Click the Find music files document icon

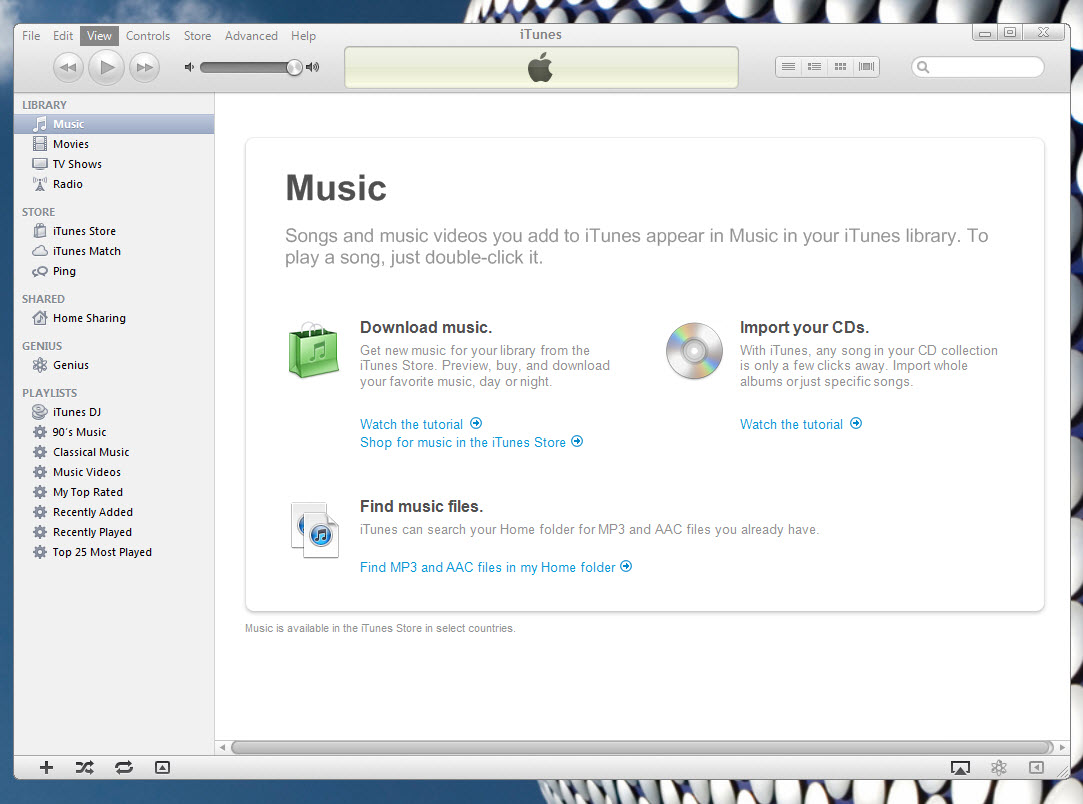coord(315,530)
